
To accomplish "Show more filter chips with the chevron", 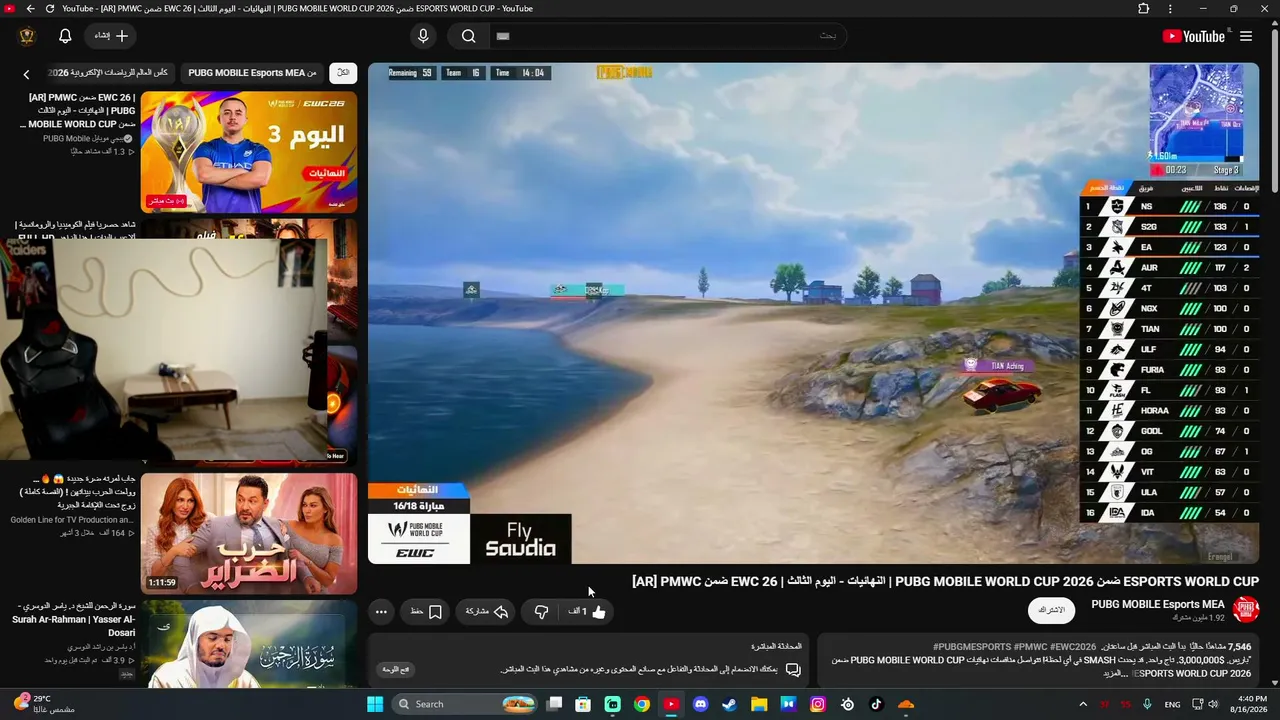I will point(26,74).
